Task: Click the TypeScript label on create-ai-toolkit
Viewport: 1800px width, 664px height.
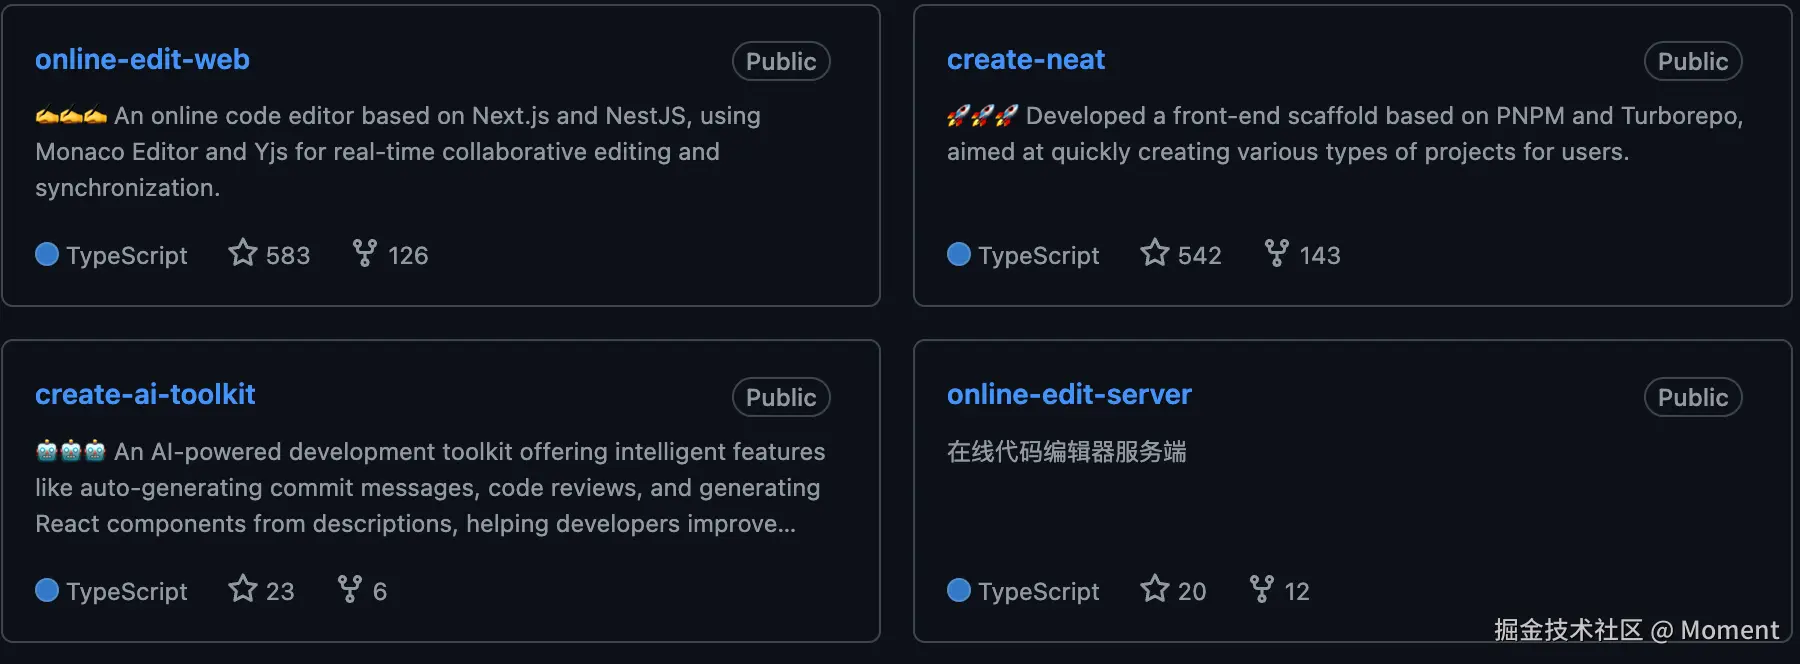Action: 127,592
